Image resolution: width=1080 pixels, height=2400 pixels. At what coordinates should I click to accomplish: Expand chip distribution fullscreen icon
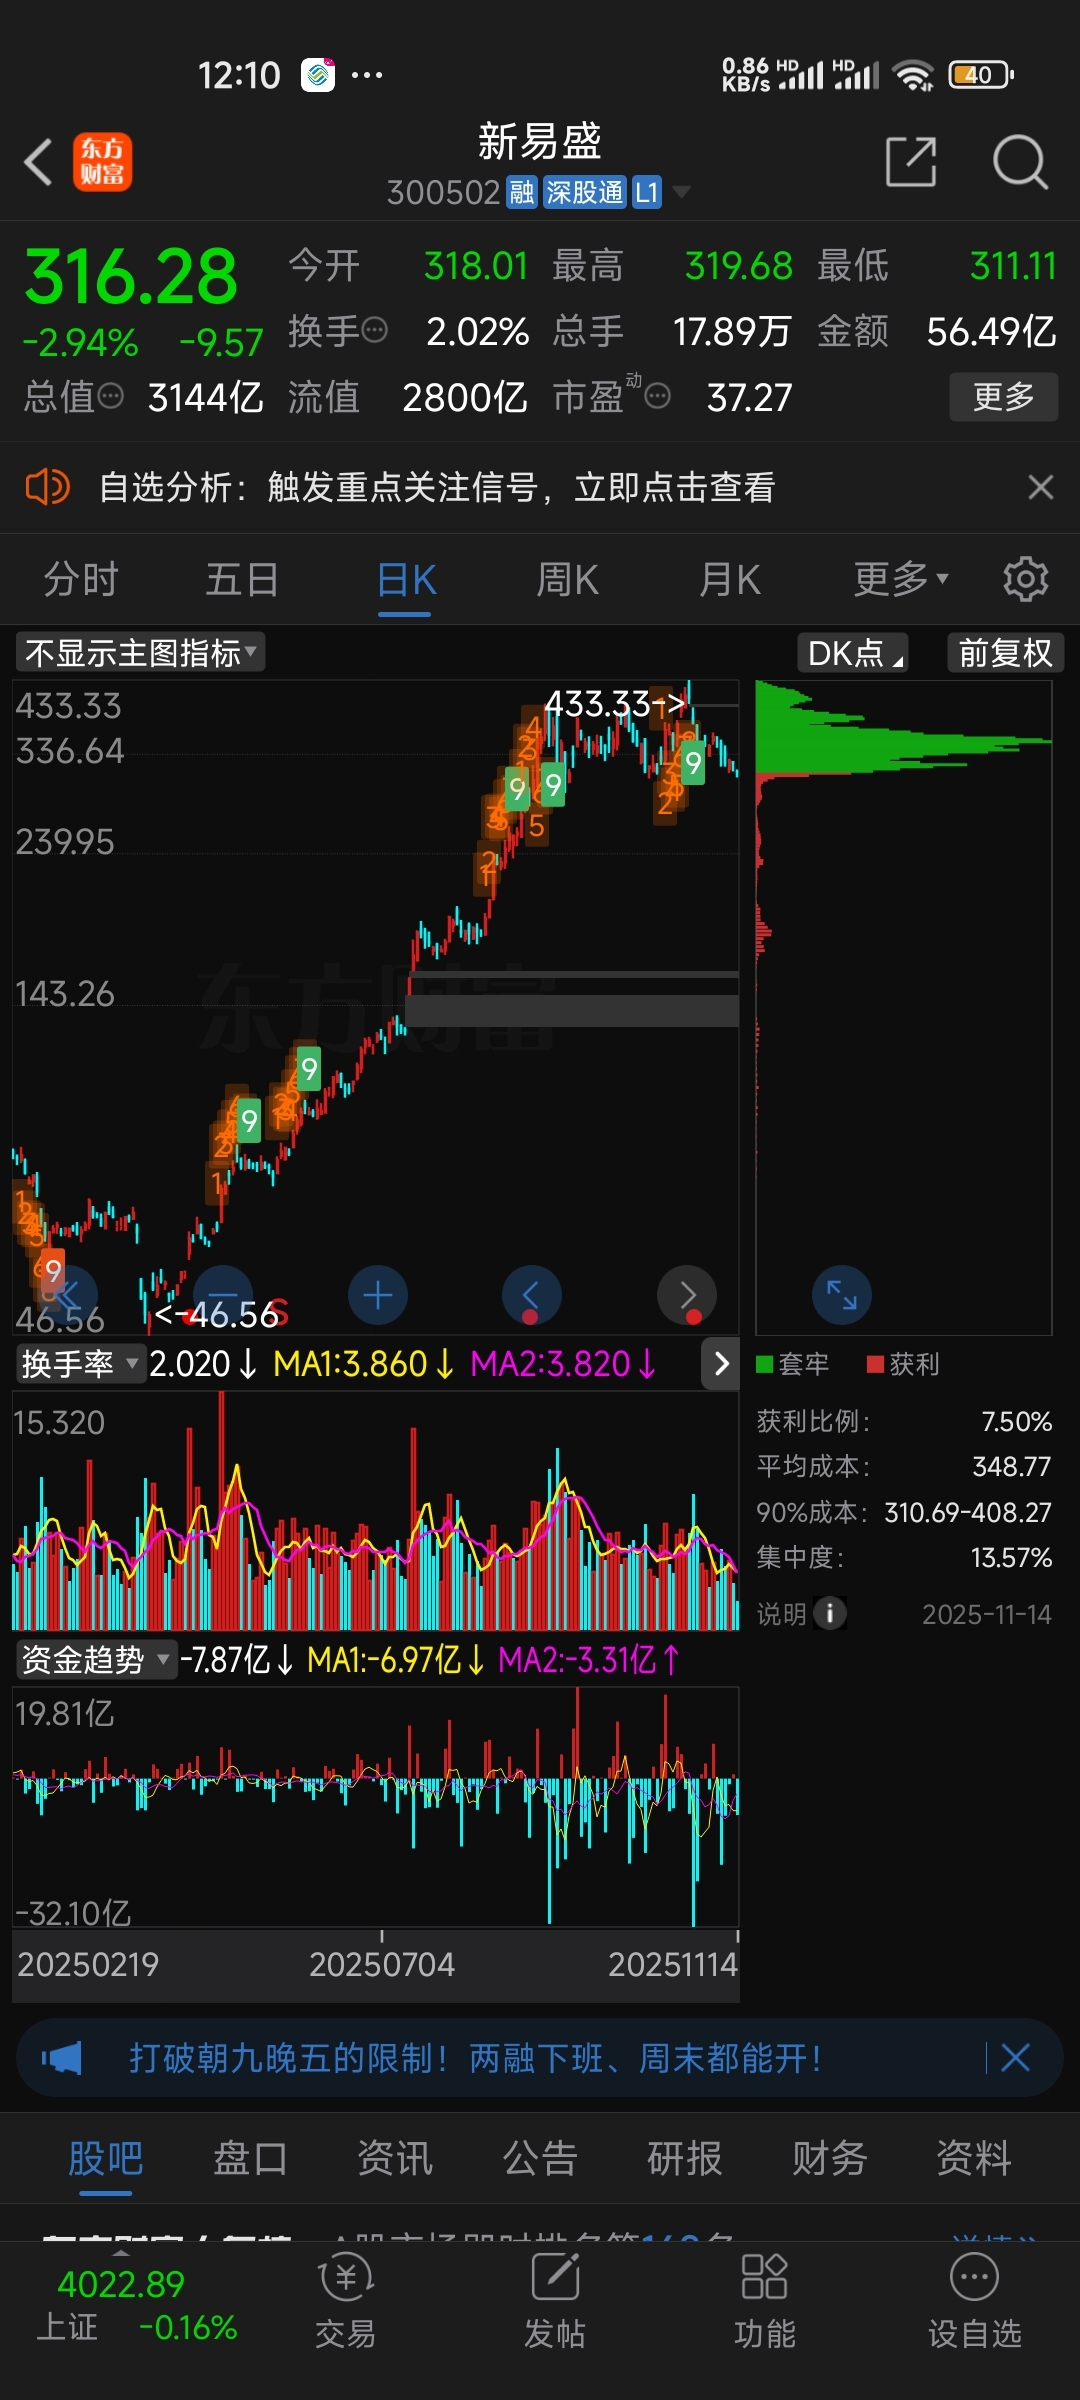pyautogui.click(x=842, y=1296)
